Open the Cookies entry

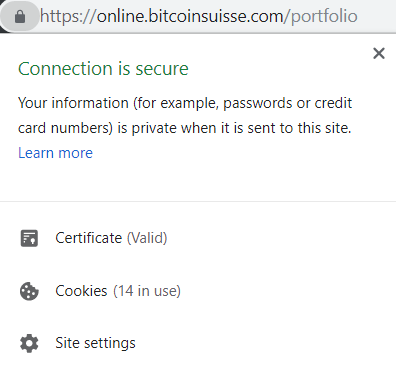pyautogui.click(x=198, y=291)
